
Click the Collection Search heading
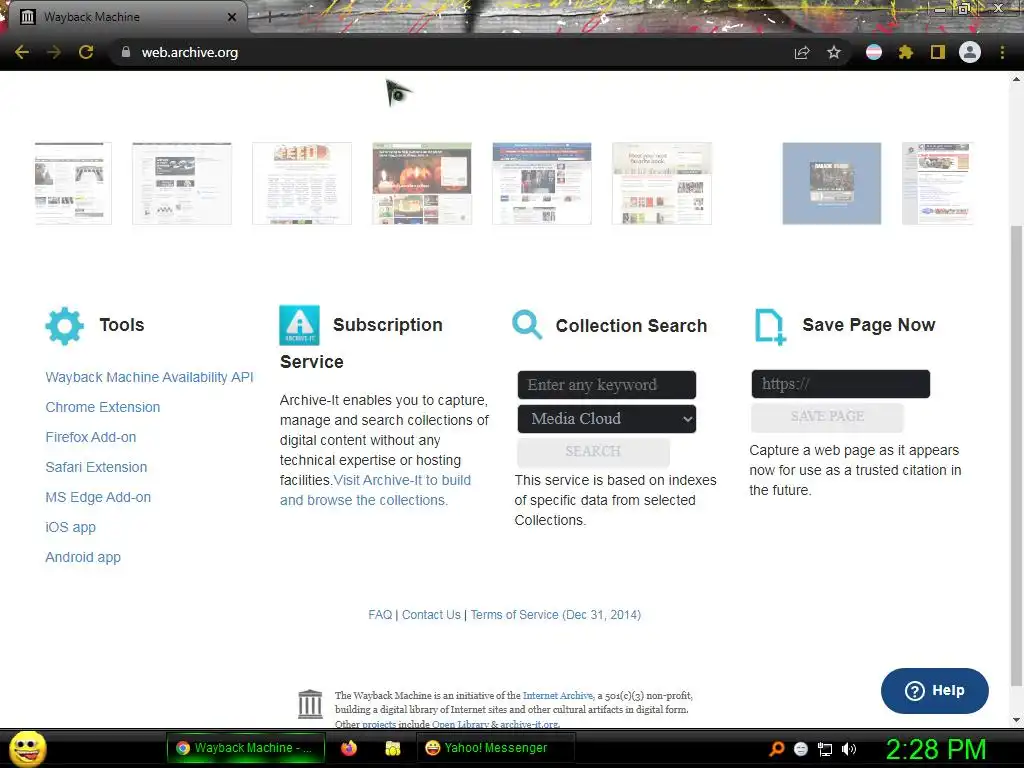click(631, 325)
